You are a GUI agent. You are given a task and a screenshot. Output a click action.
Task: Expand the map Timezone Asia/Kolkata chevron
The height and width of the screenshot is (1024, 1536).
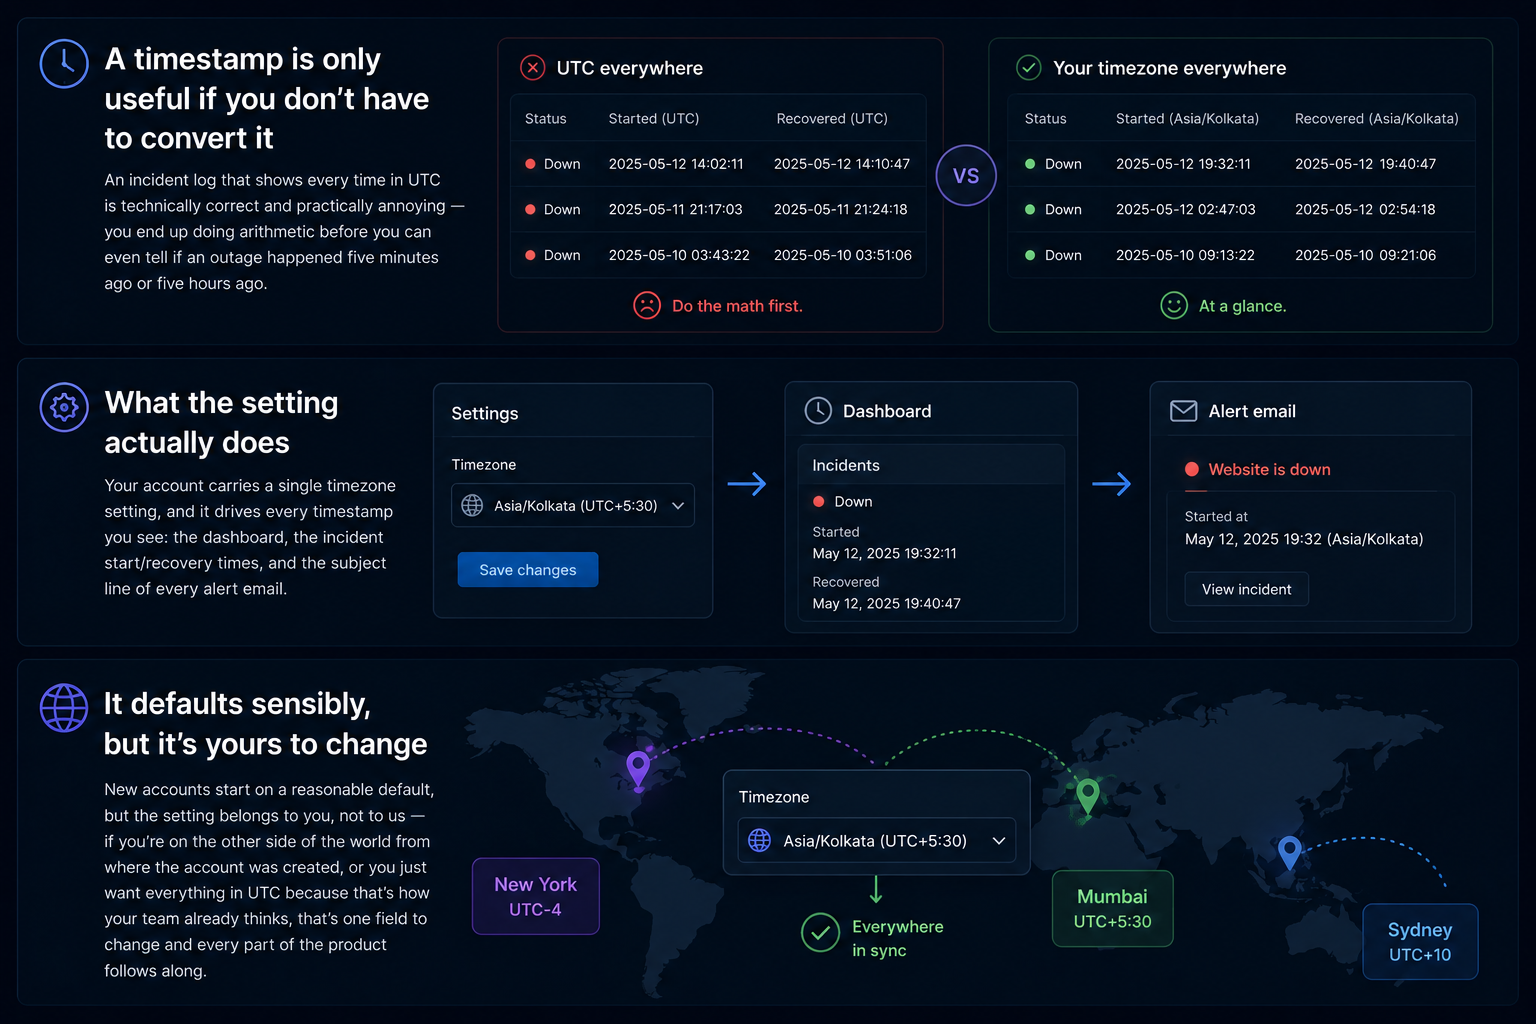pos(998,841)
